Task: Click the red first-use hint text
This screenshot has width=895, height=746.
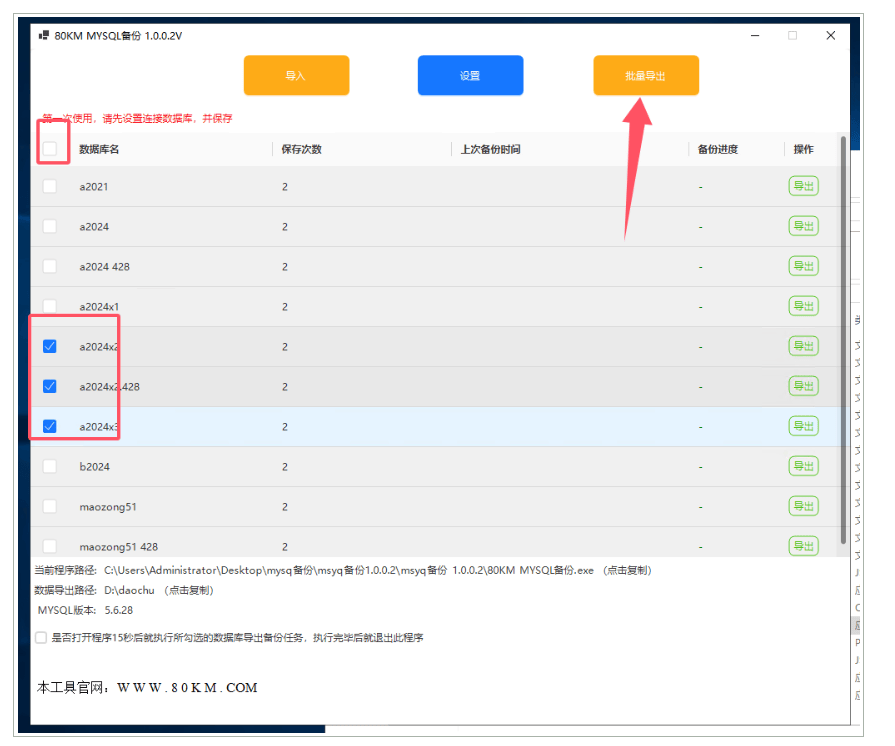Action: tap(137, 118)
